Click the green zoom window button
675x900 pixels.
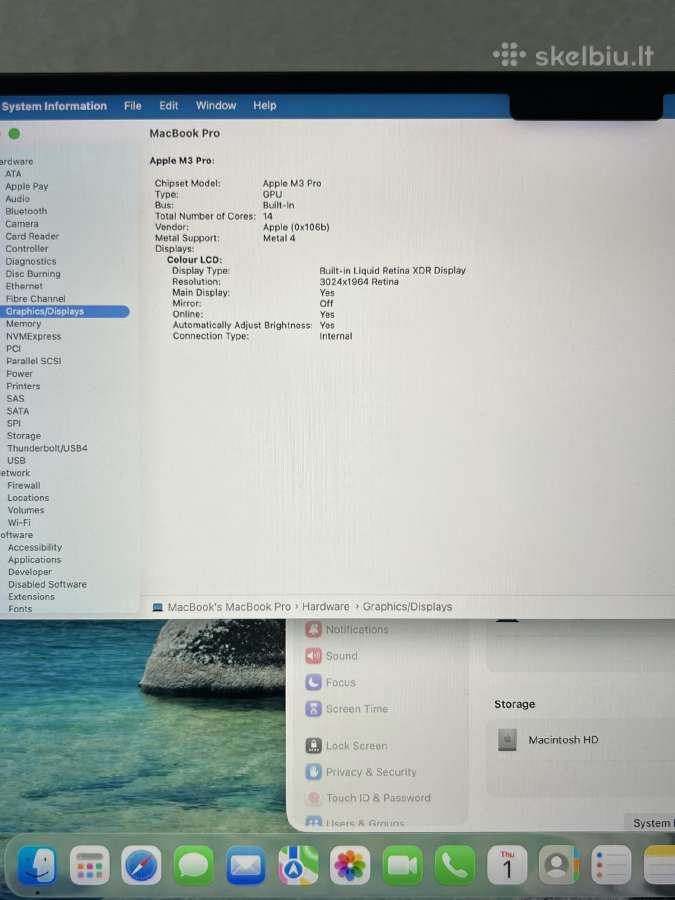[14, 134]
